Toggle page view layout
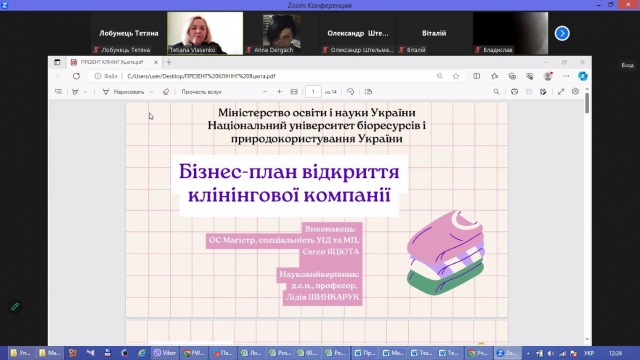The height and width of the screenshot is (360, 640). (368, 92)
